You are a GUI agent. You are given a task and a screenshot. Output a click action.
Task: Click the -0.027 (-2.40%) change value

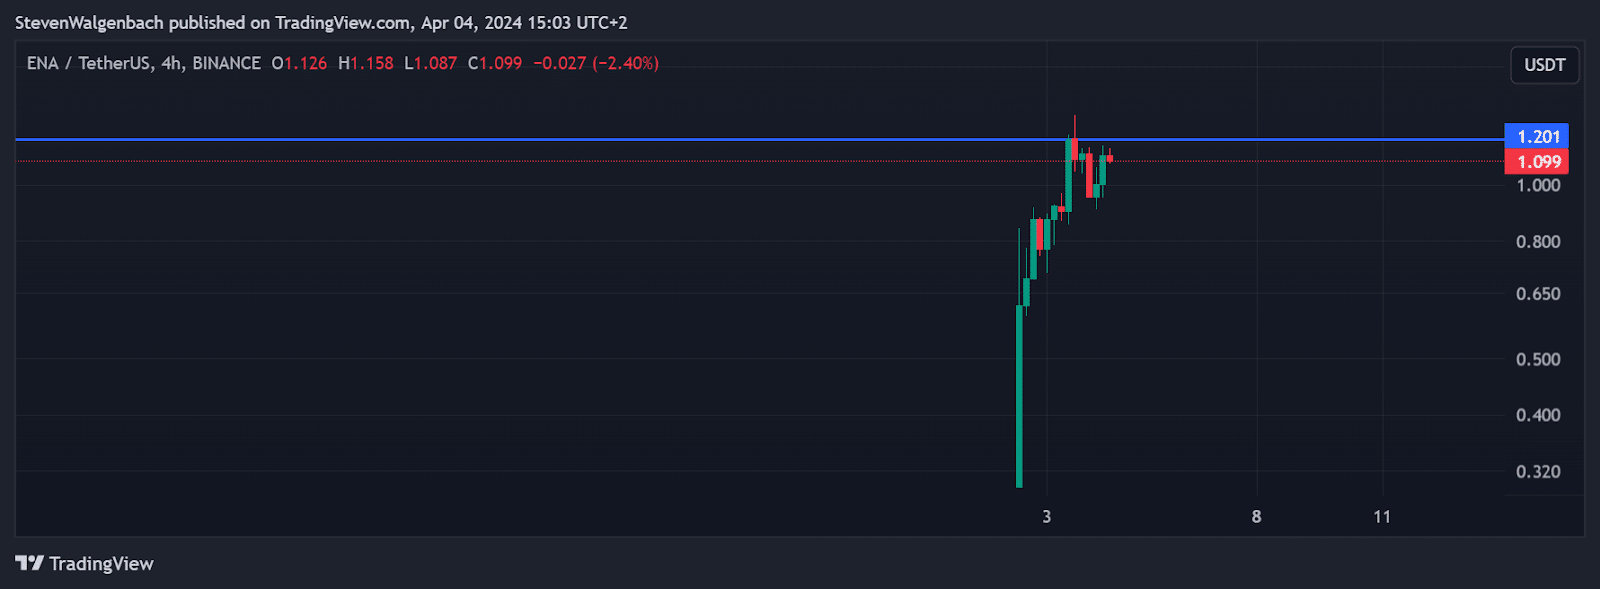595,63
